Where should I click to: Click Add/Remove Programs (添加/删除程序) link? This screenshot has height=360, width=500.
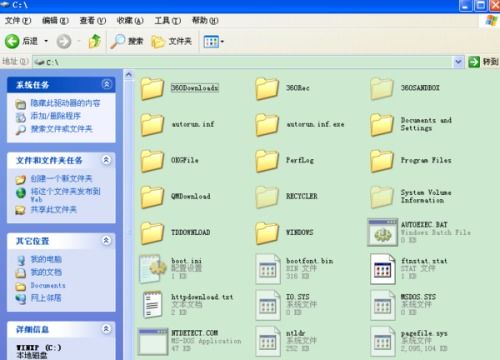click(x=56, y=116)
